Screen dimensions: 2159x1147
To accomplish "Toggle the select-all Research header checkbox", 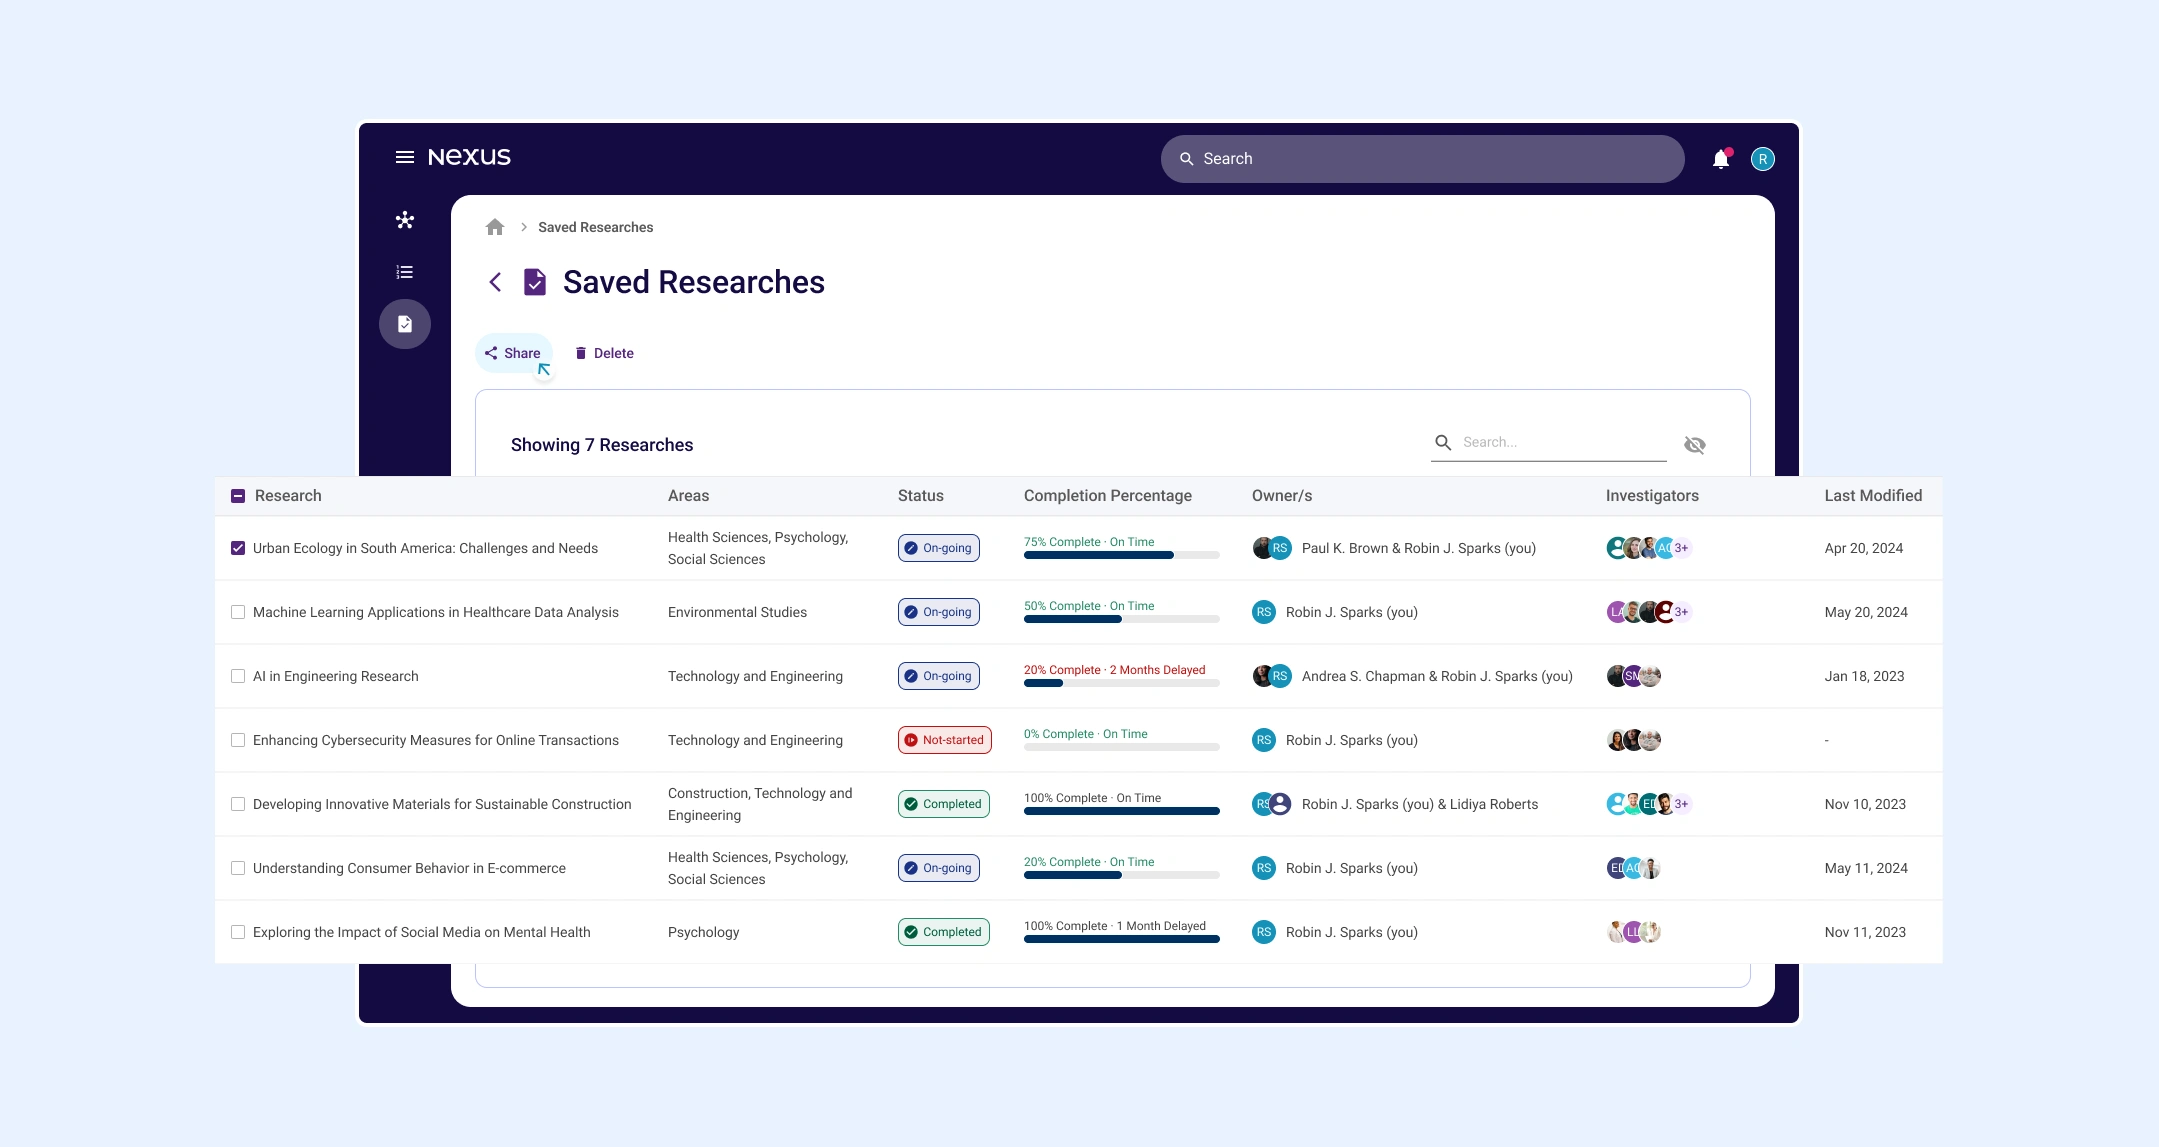I will coord(238,496).
